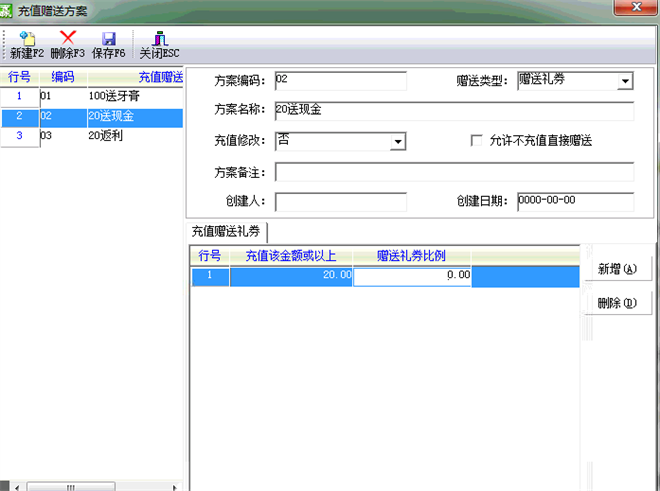Click the 赠送礼券比例 column header
Image resolution: width=660 pixels, height=491 pixels.
coord(412,256)
